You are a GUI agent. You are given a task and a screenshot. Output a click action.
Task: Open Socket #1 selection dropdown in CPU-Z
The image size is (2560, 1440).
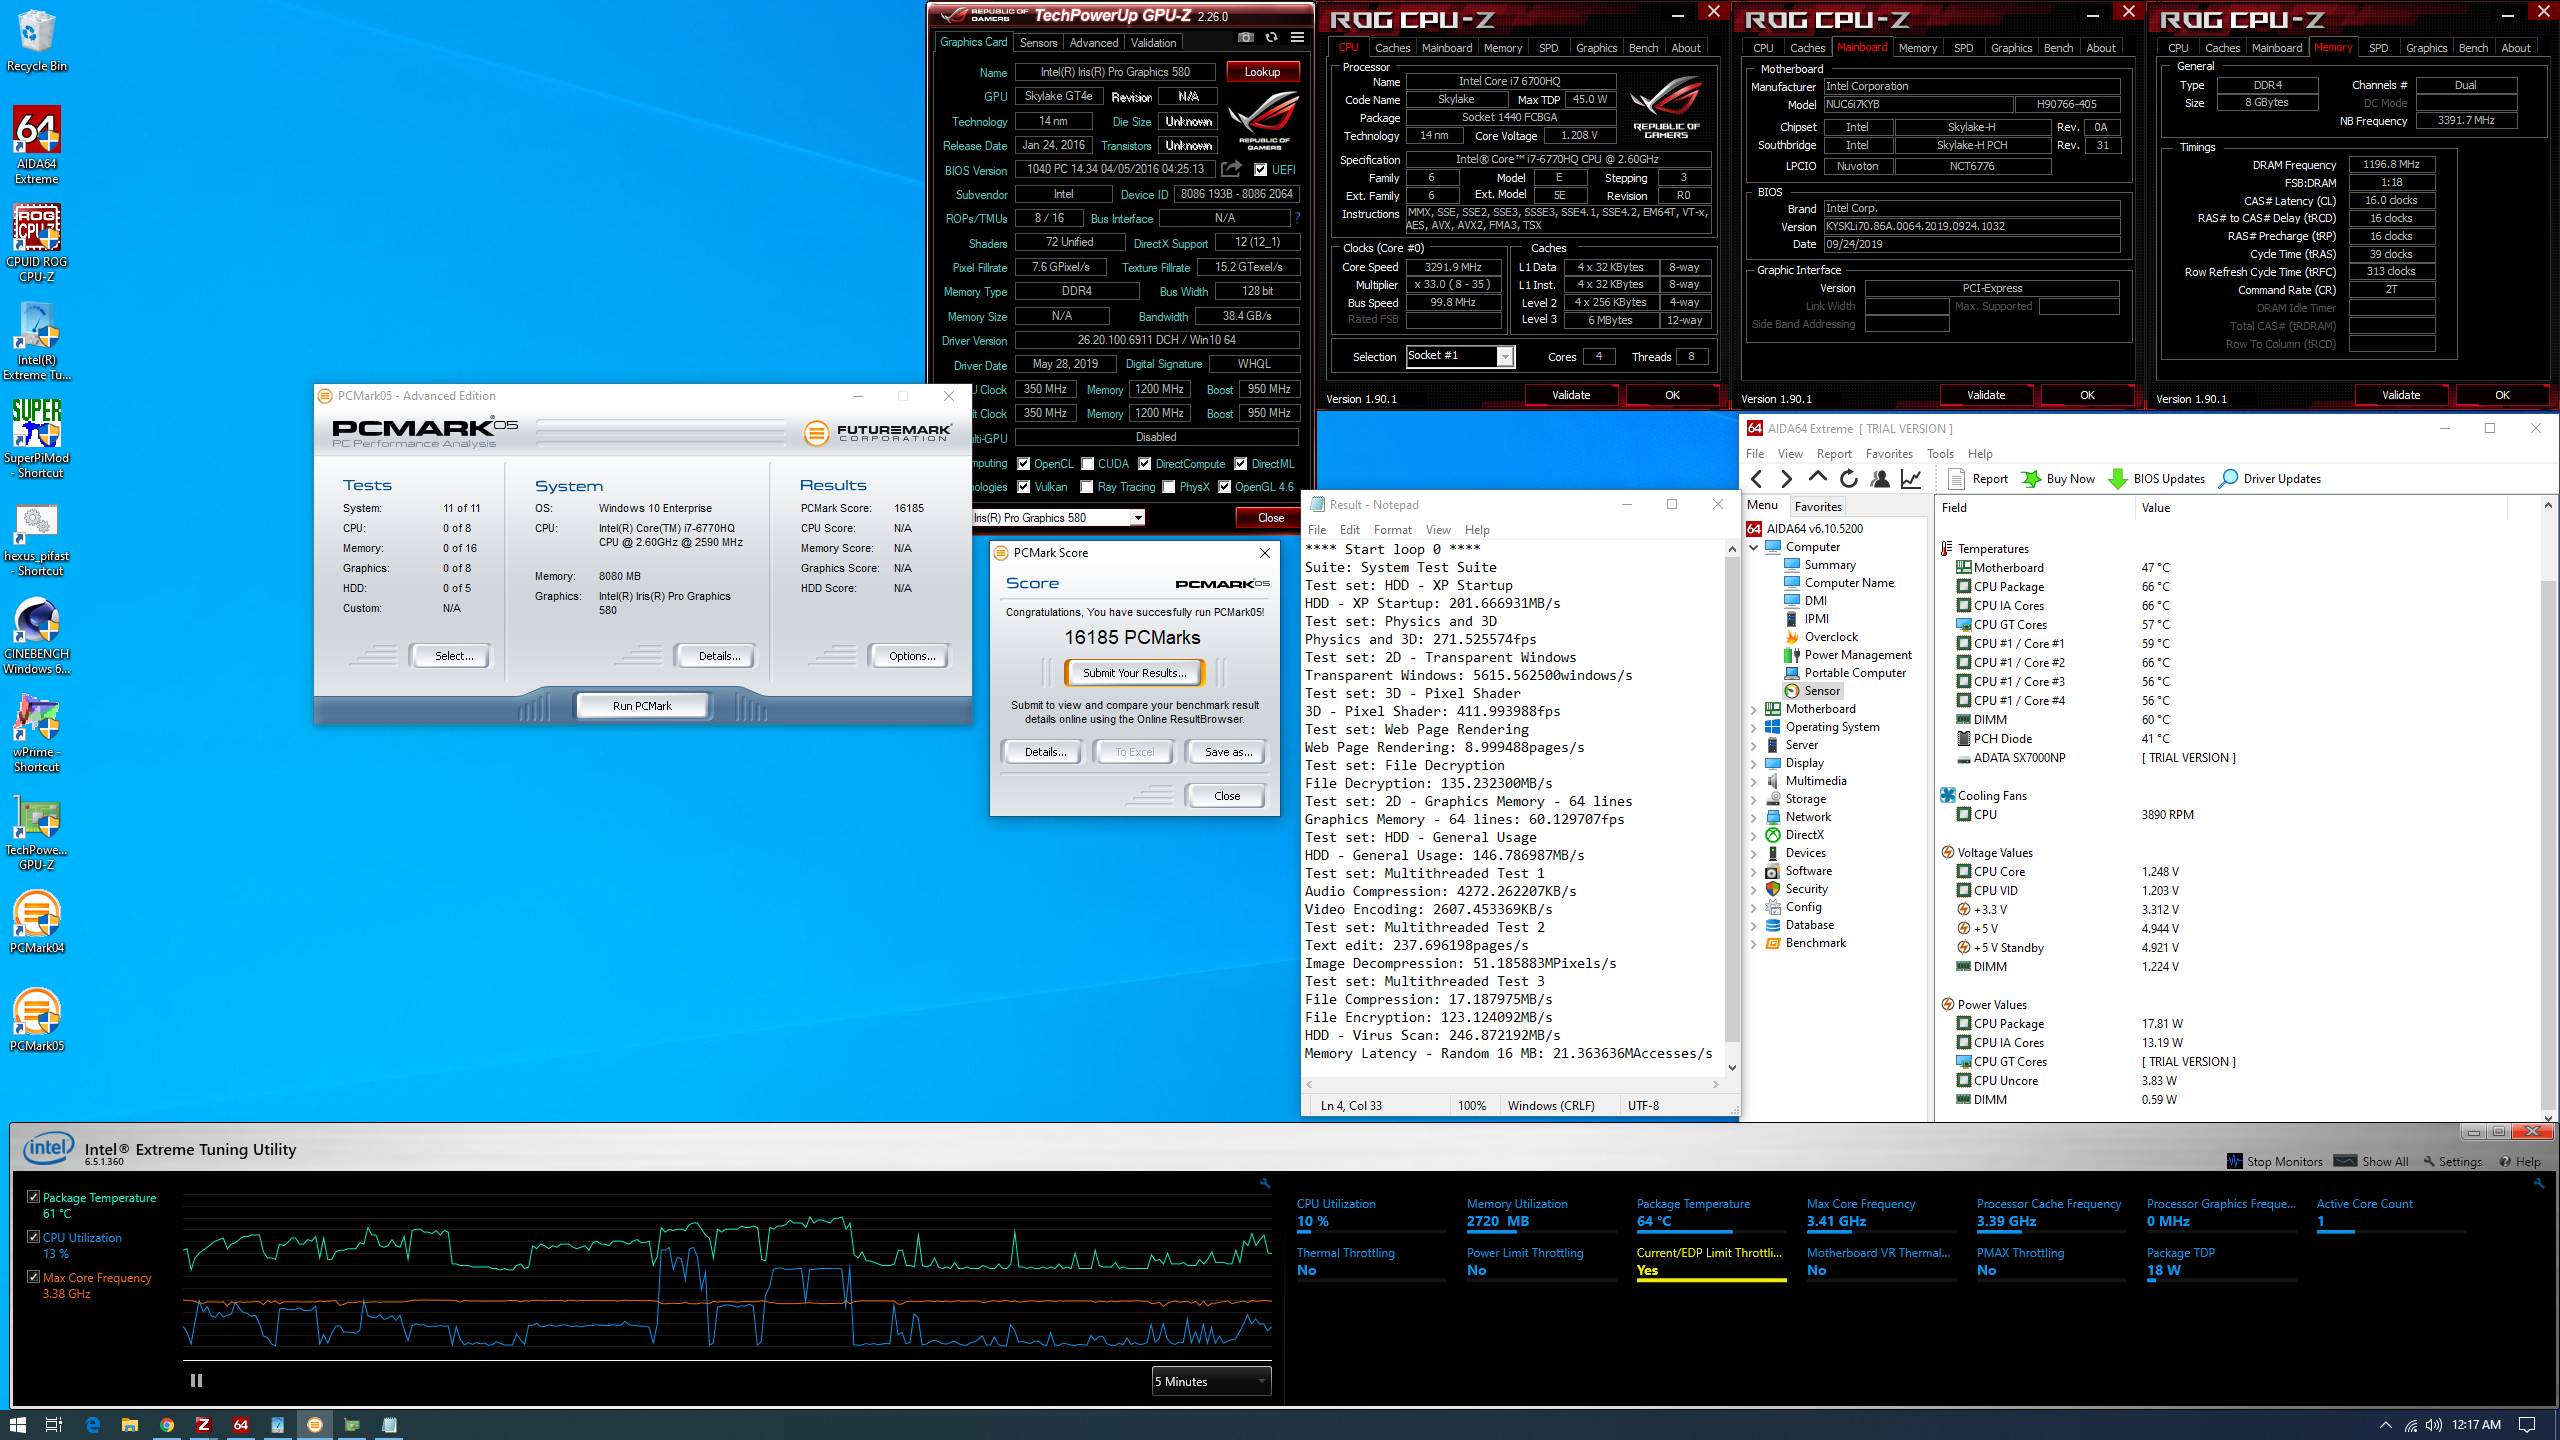pyautogui.click(x=1504, y=356)
